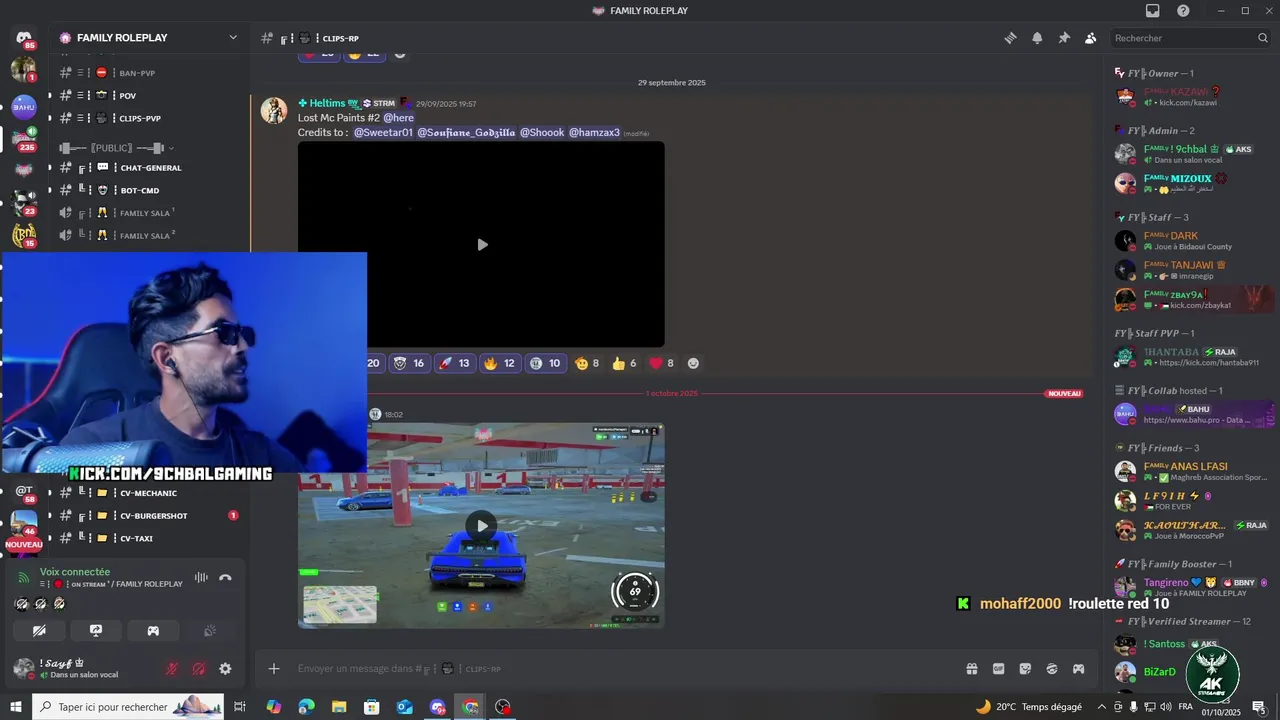Image resolution: width=1280 pixels, height=720 pixels.
Task: Open the Threads icon in channel header
Action: click(1010, 38)
